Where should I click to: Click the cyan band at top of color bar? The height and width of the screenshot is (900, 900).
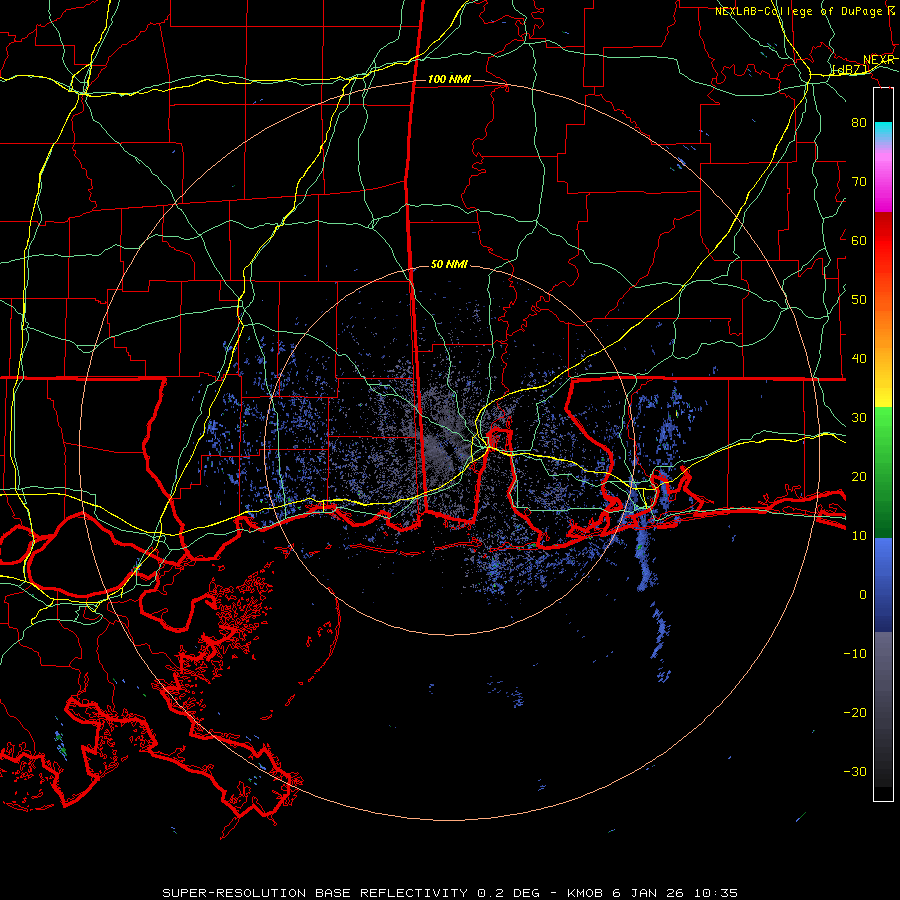883,132
